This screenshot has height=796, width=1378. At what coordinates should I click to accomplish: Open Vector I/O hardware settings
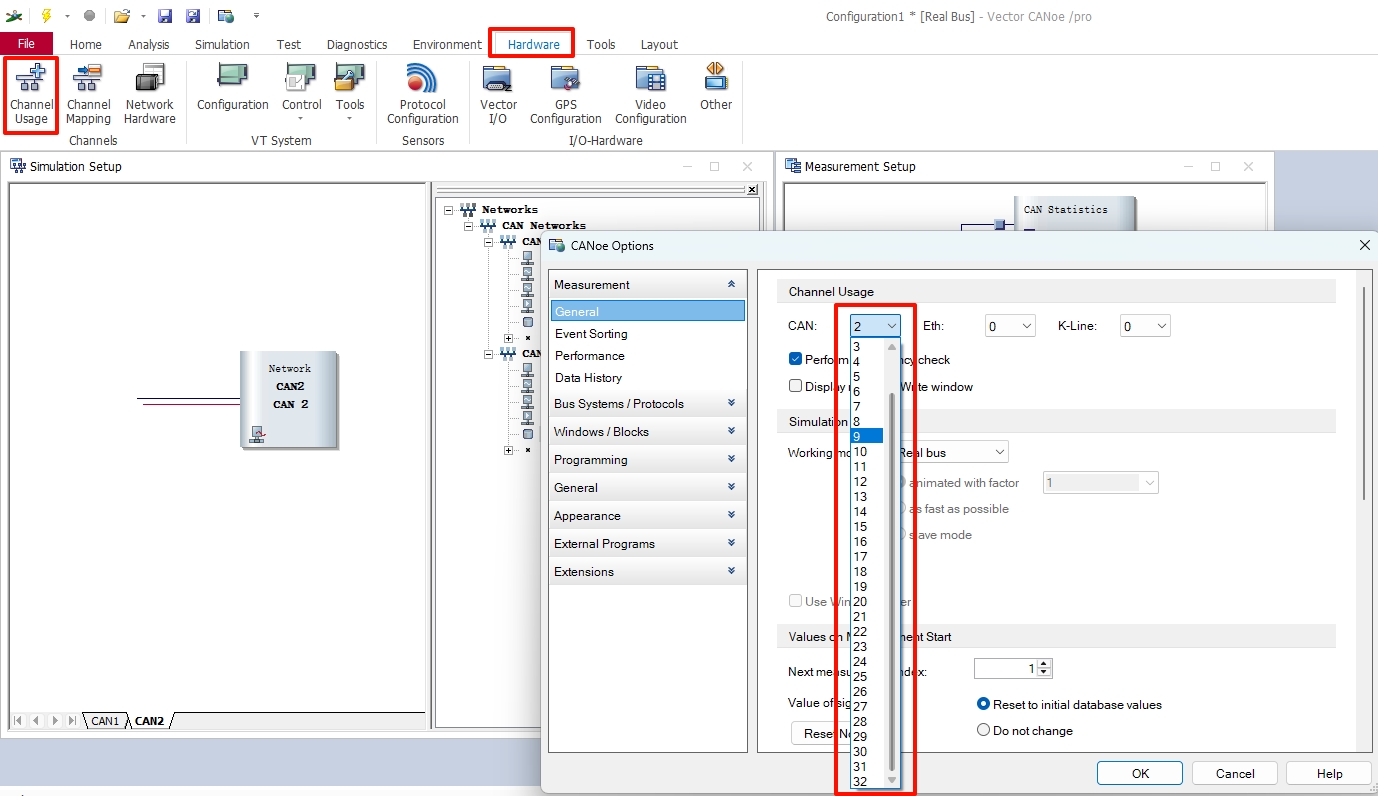(x=498, y=95)
